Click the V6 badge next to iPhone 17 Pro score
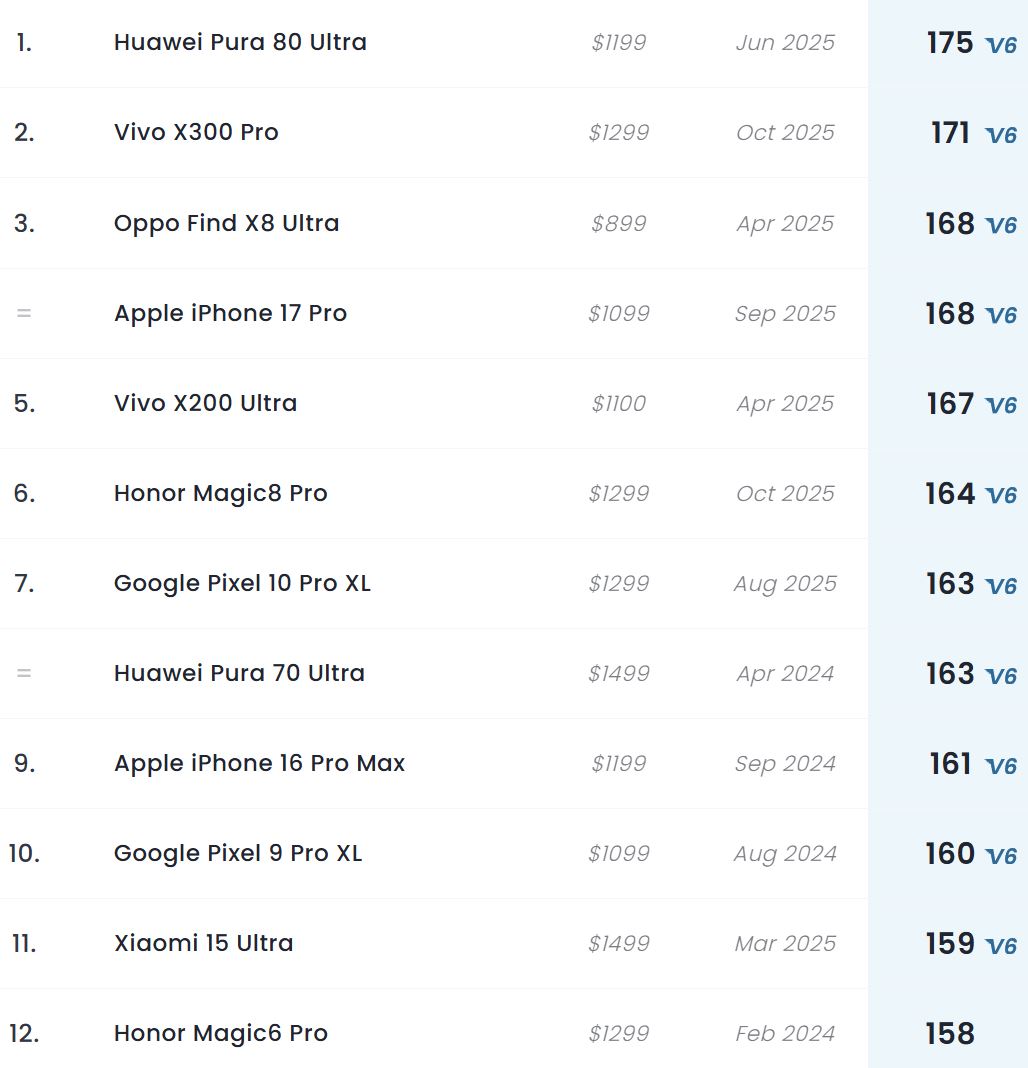1028x1068 pixels. pos(1000,315)
